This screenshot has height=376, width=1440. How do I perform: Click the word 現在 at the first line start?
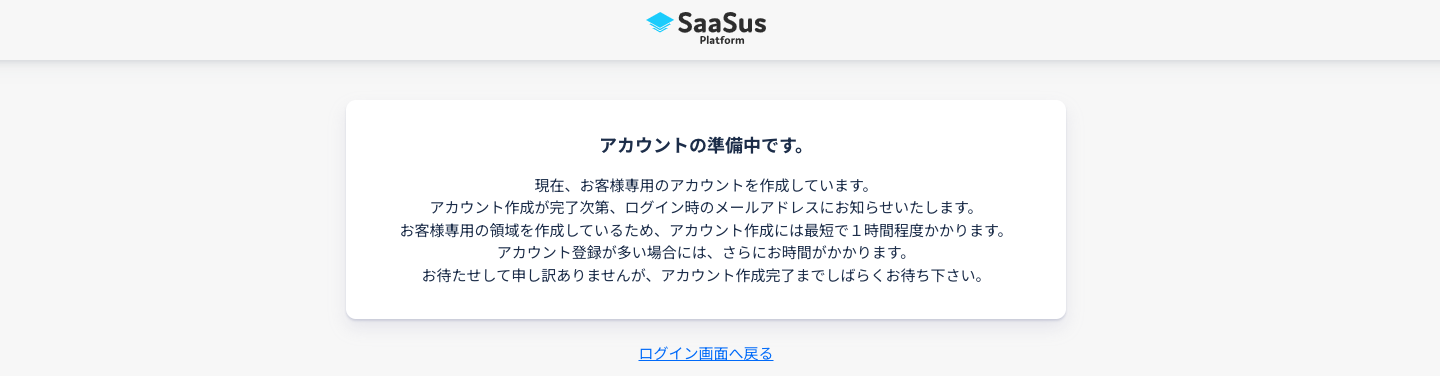pyautogui.click(x=550, y=186)
